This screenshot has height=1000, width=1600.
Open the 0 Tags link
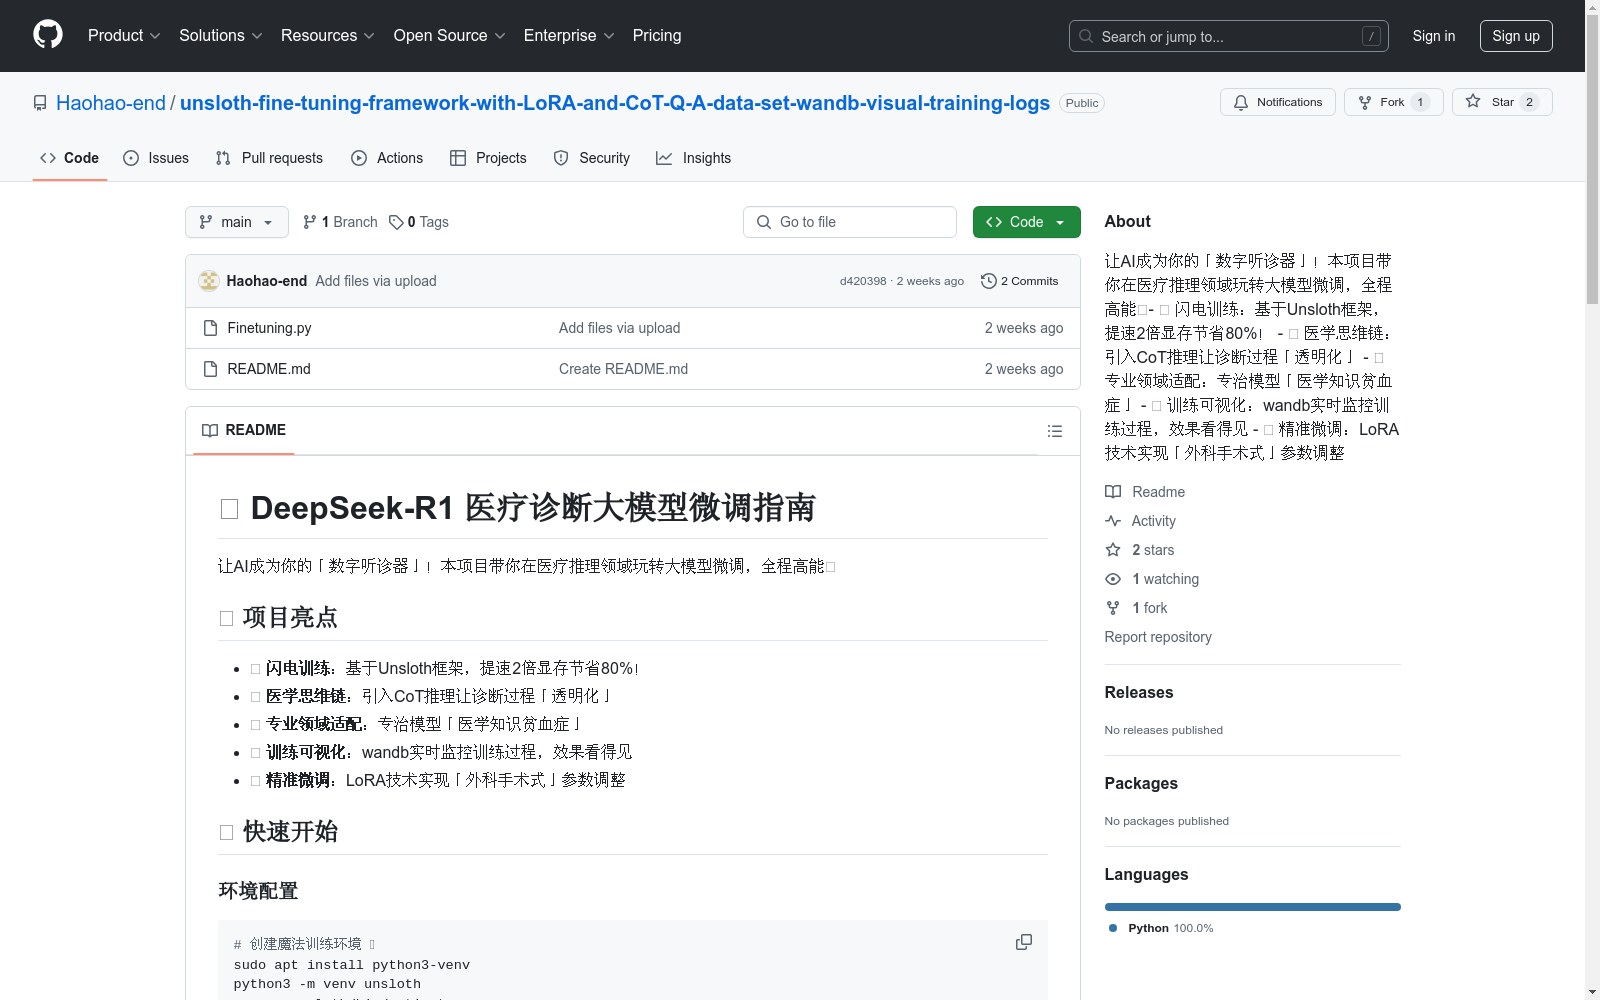(419, 222)
